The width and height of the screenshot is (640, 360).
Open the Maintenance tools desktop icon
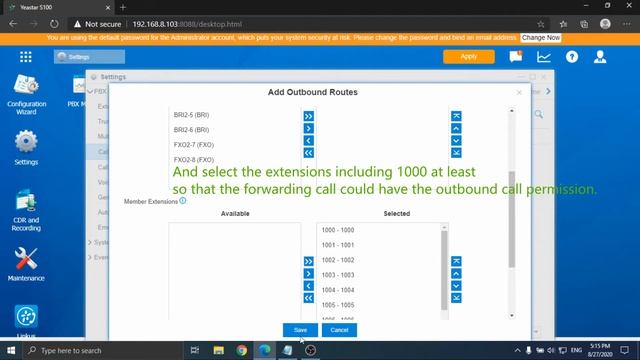click(x=26, y=264)
